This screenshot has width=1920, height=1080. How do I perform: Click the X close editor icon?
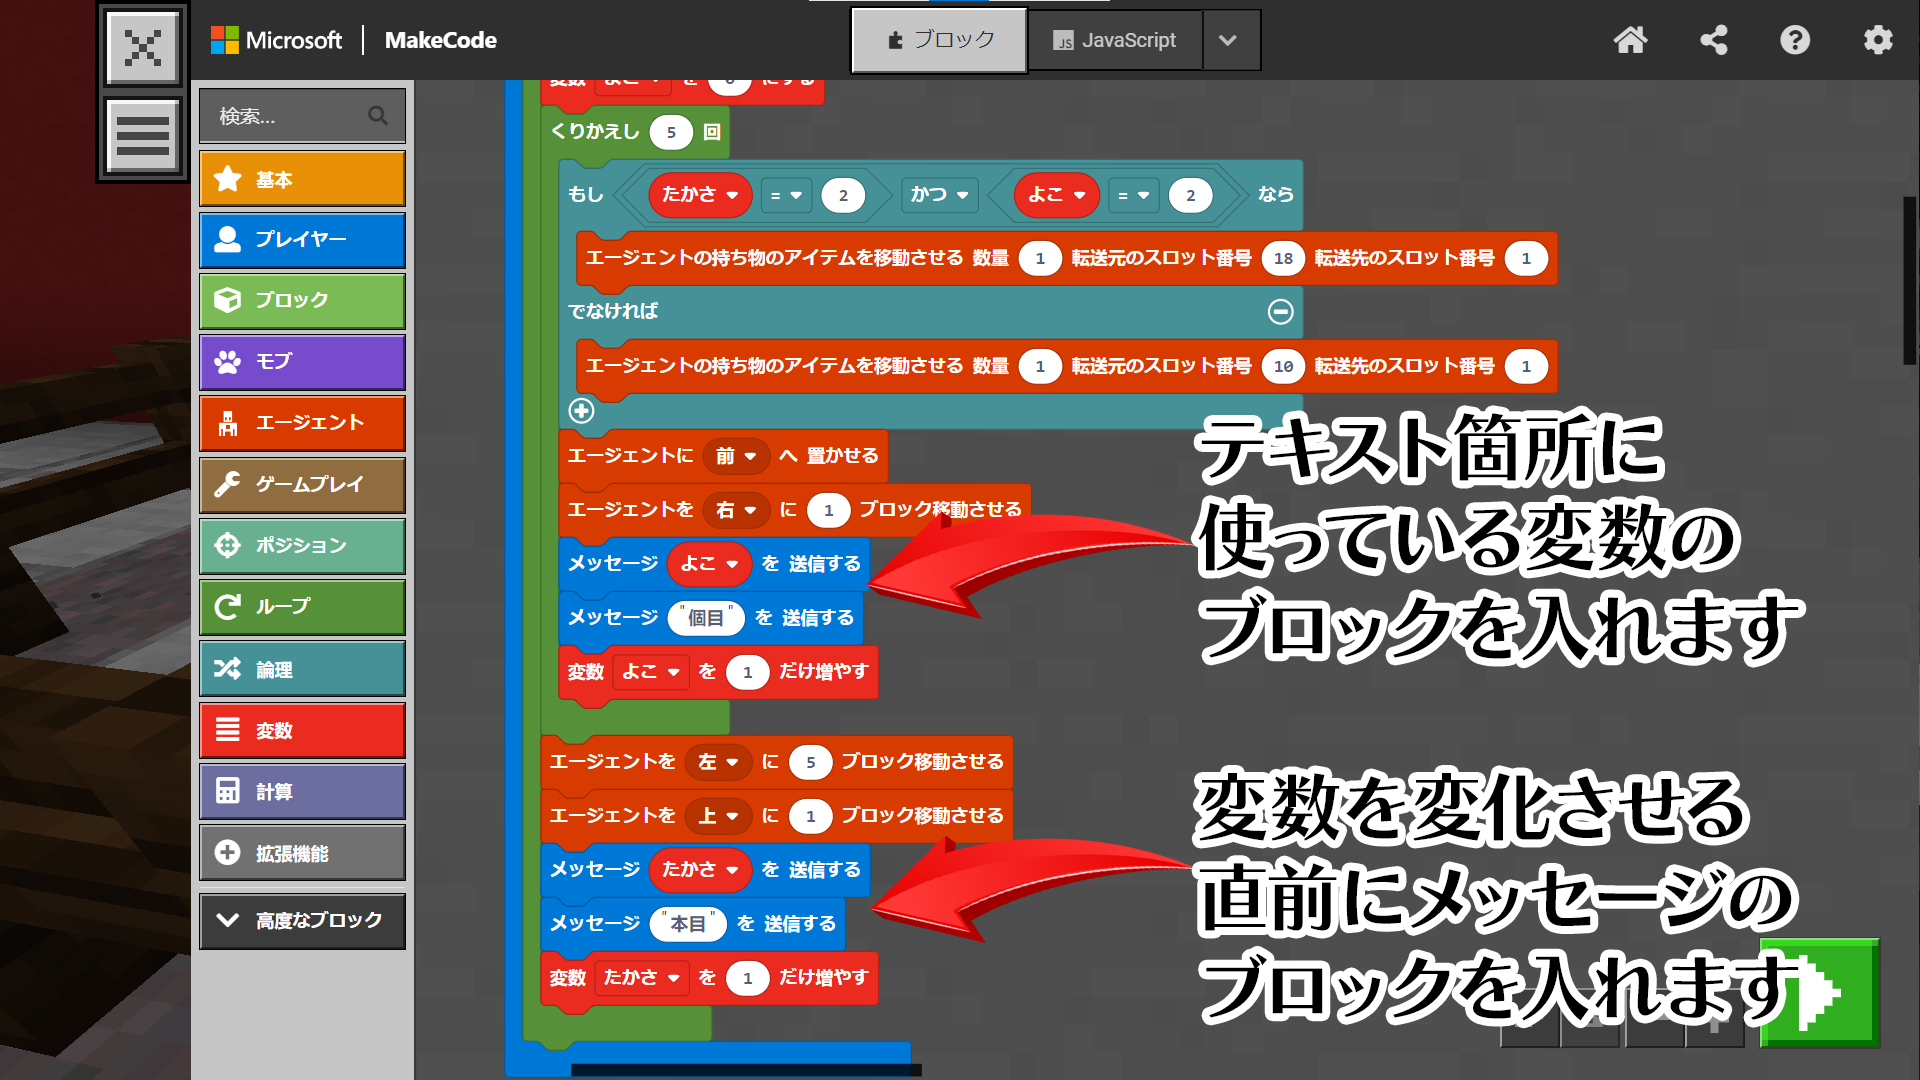143,47
